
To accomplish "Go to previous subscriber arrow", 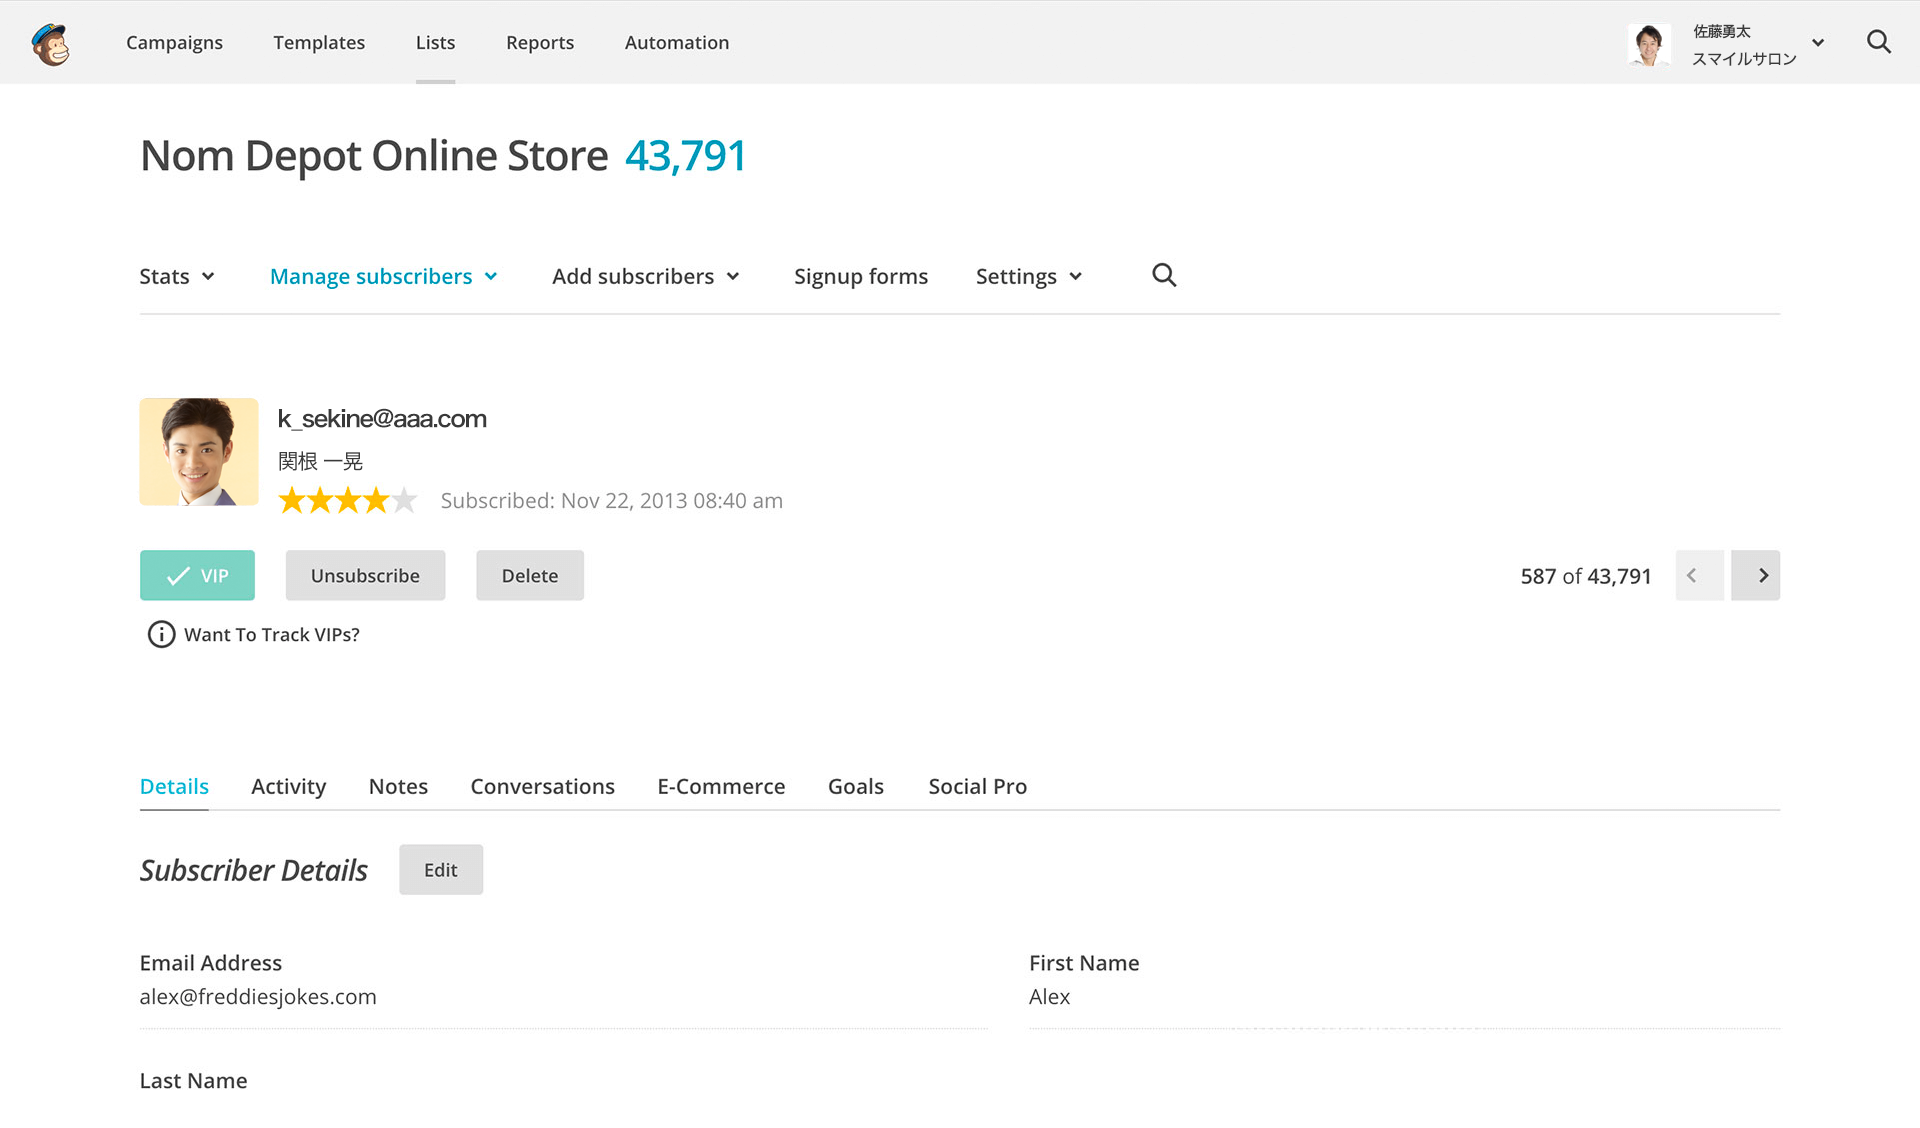I will point(1699,576).
